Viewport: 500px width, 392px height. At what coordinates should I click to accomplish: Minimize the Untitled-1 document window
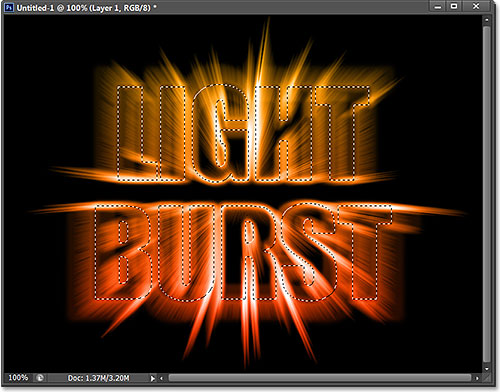[x=438, y=6]
